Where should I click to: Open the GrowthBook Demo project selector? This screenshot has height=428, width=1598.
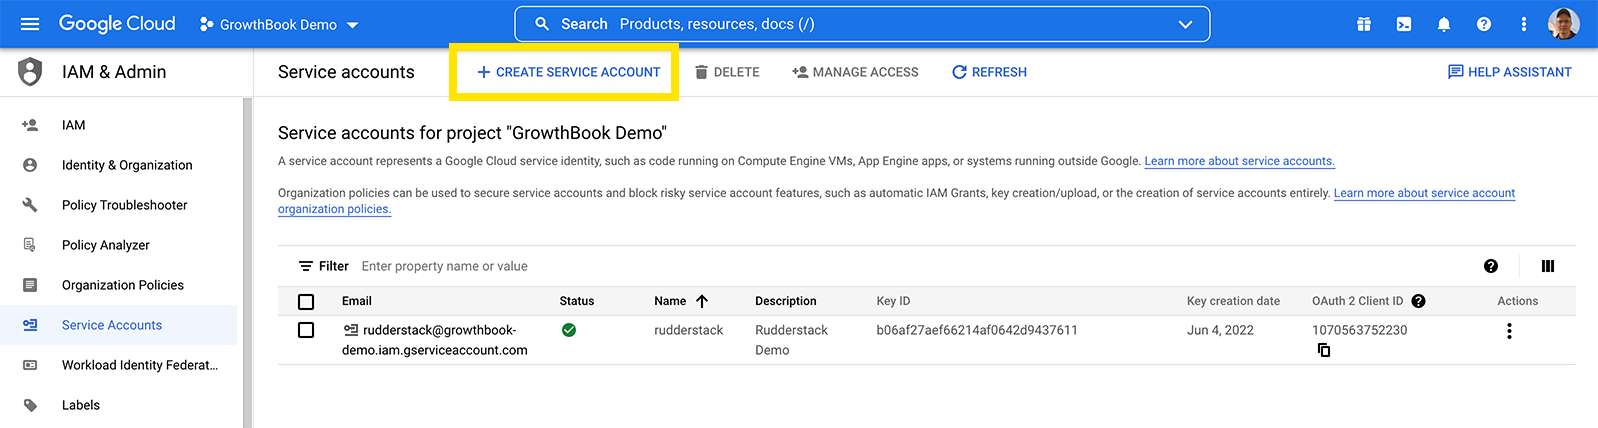(x=279, y=25)
